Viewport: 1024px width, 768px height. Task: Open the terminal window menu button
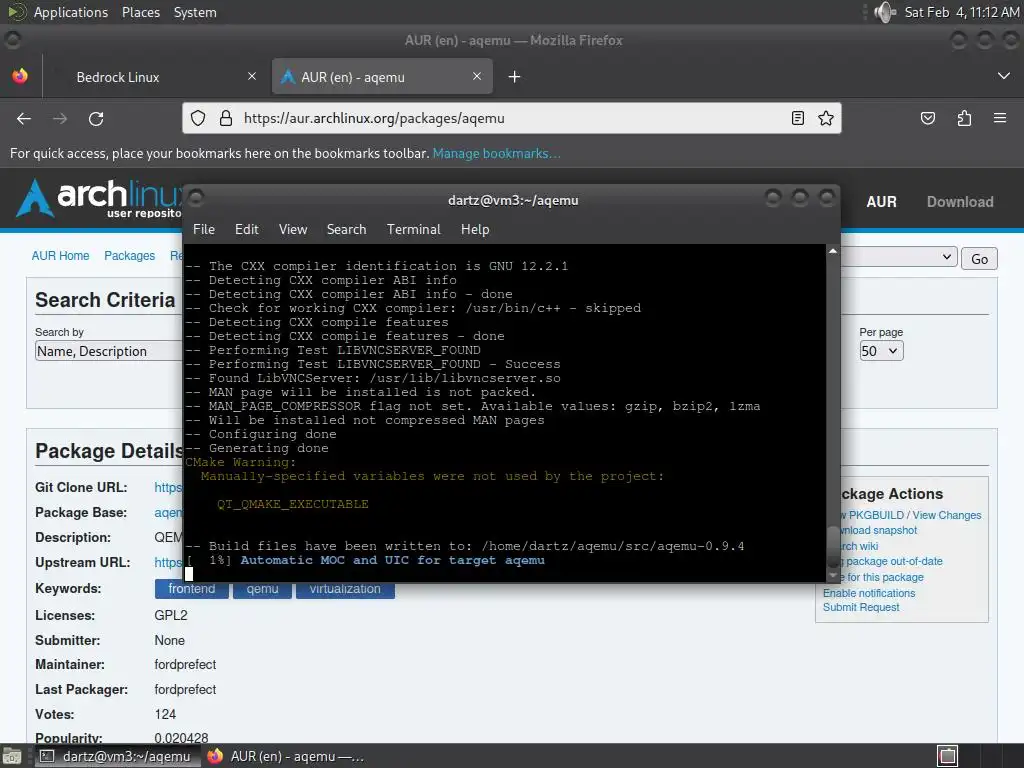pos(196,197)
